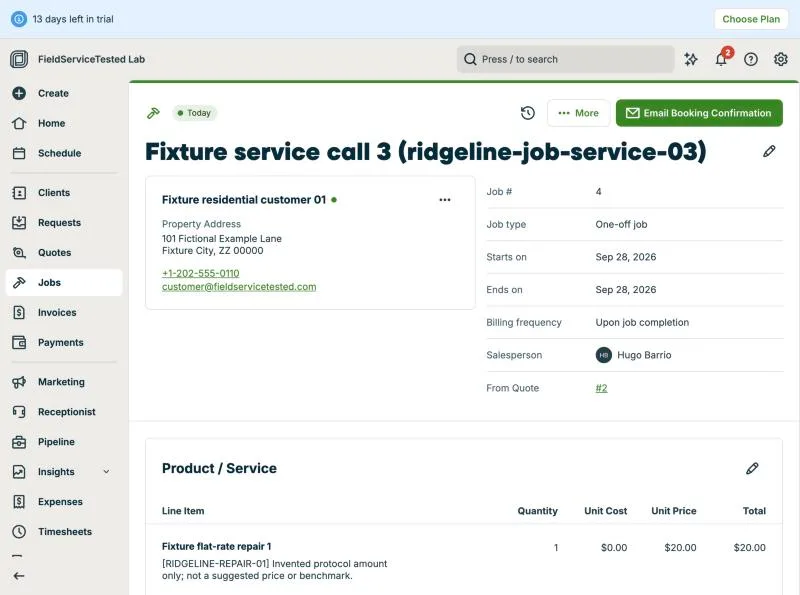This screenshot has width=800, height=595.
Task: Click Starts on Sep 28, 2026 value
Action: pos(626,257)
